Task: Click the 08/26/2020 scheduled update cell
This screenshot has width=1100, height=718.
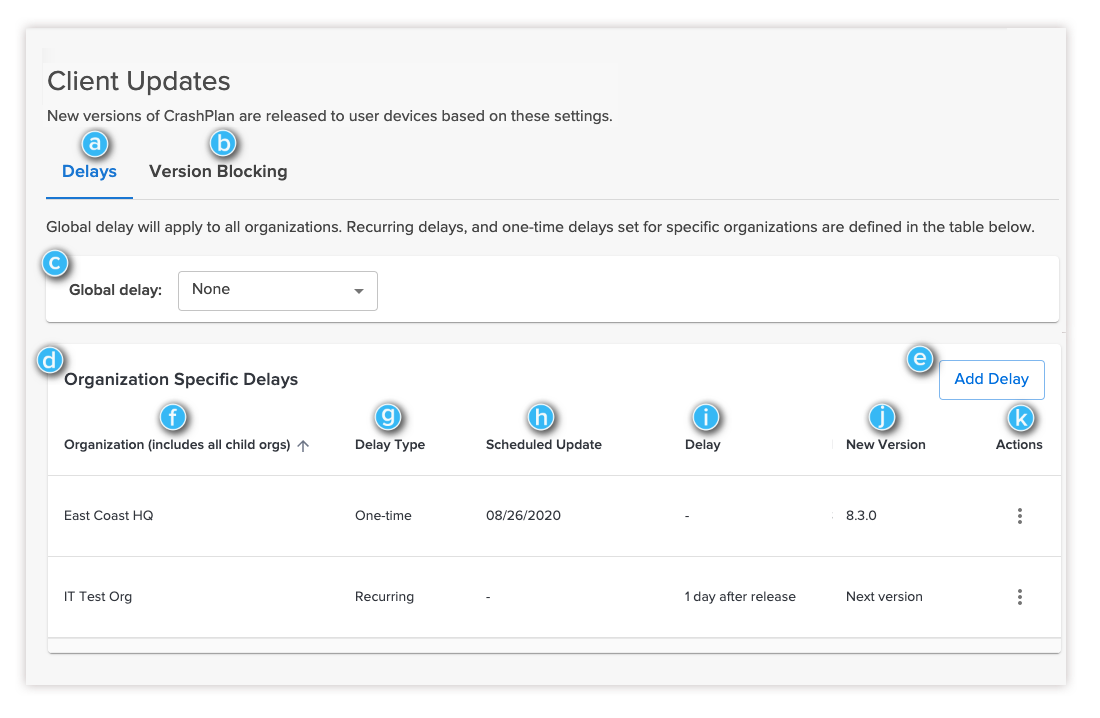Action: click(x=523, y=515)
